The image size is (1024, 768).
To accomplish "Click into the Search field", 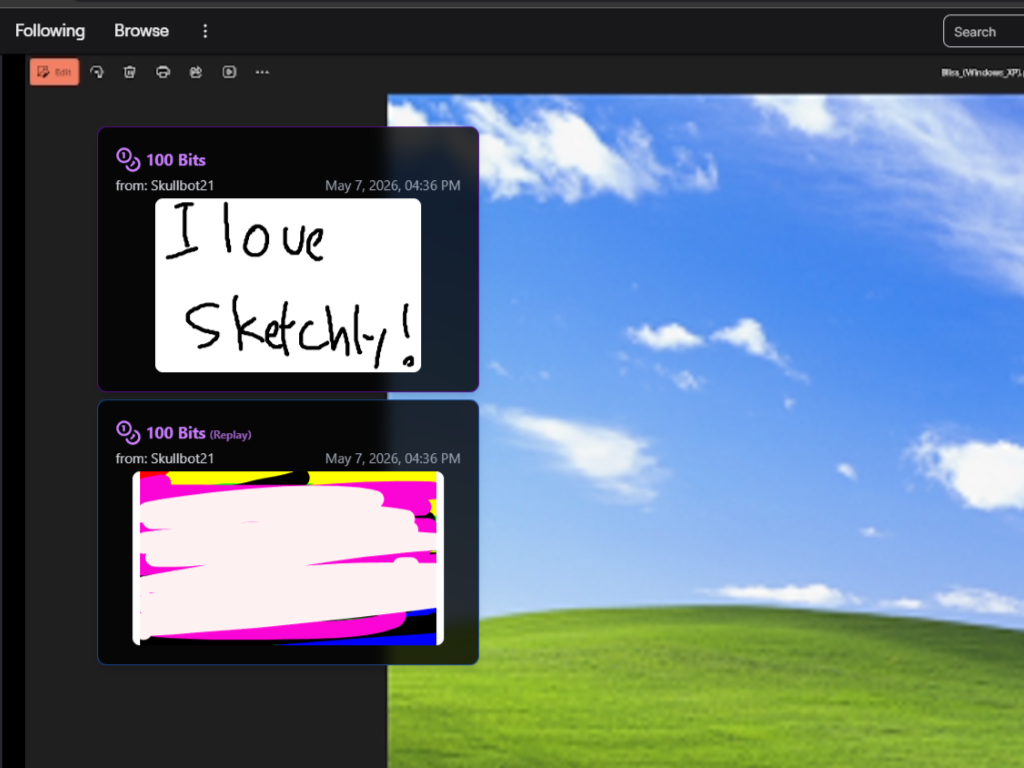I will pyautogui.click(x=984, y=31).
